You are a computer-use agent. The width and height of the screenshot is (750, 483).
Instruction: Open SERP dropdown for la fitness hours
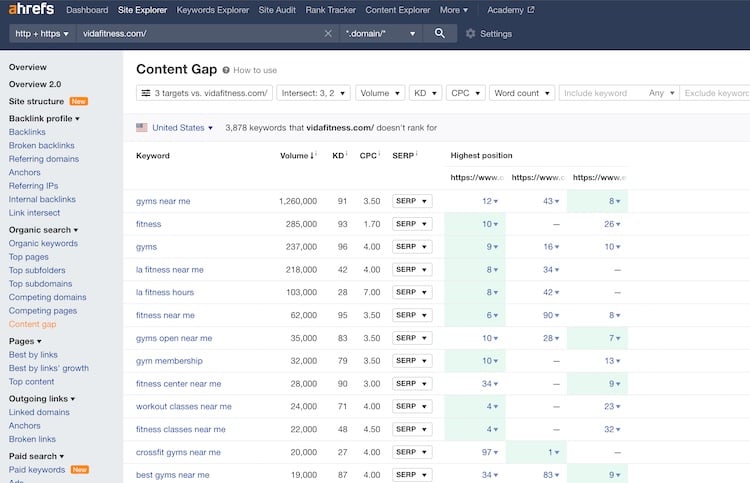click(412, 292)
